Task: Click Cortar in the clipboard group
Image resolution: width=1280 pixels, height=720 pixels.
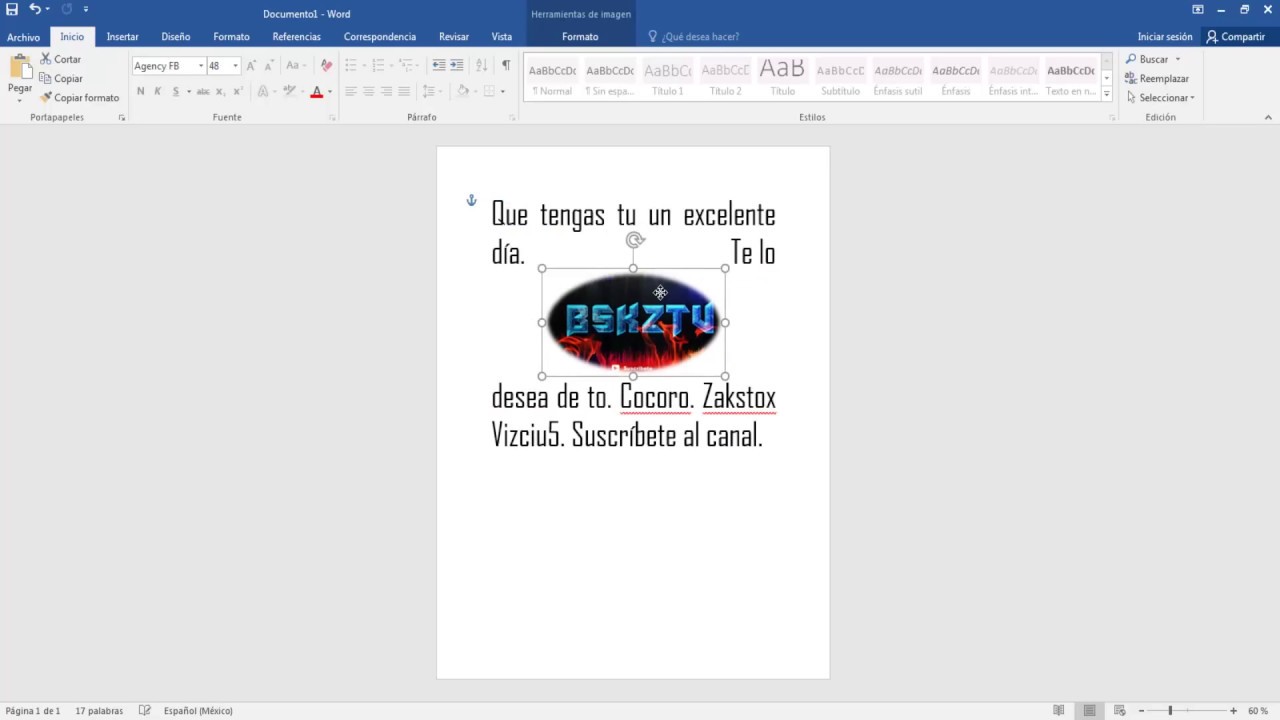Action: point(60,59)
